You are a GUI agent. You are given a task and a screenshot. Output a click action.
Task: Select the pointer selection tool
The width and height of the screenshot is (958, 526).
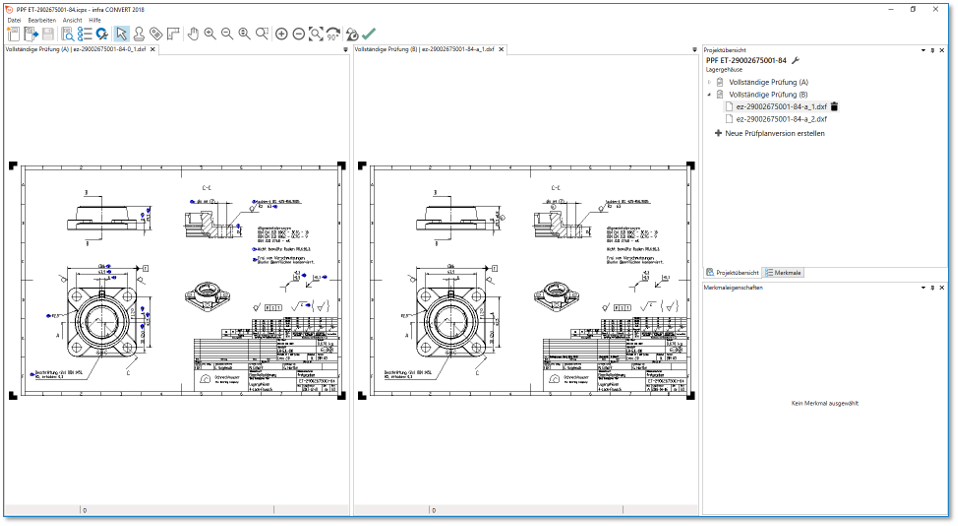coord(121,34)
